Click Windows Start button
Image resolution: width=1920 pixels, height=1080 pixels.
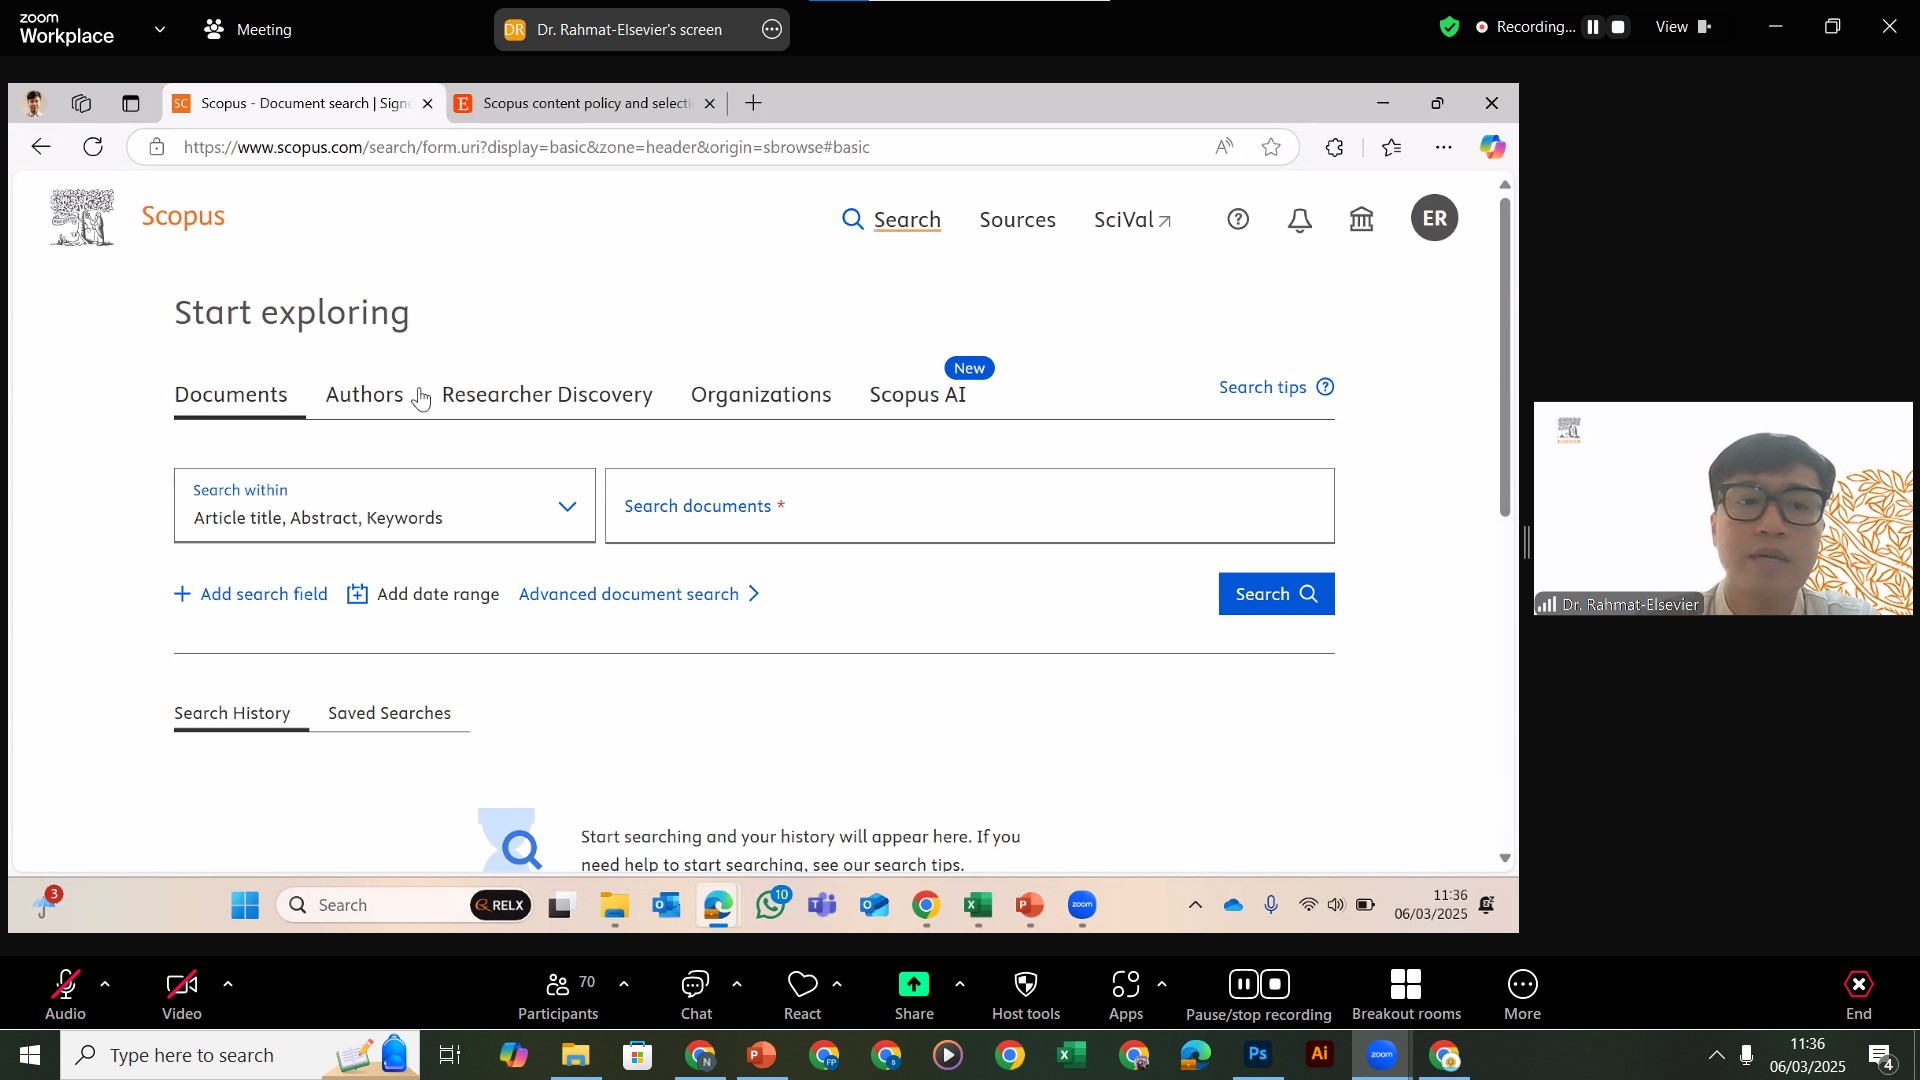30,1055
